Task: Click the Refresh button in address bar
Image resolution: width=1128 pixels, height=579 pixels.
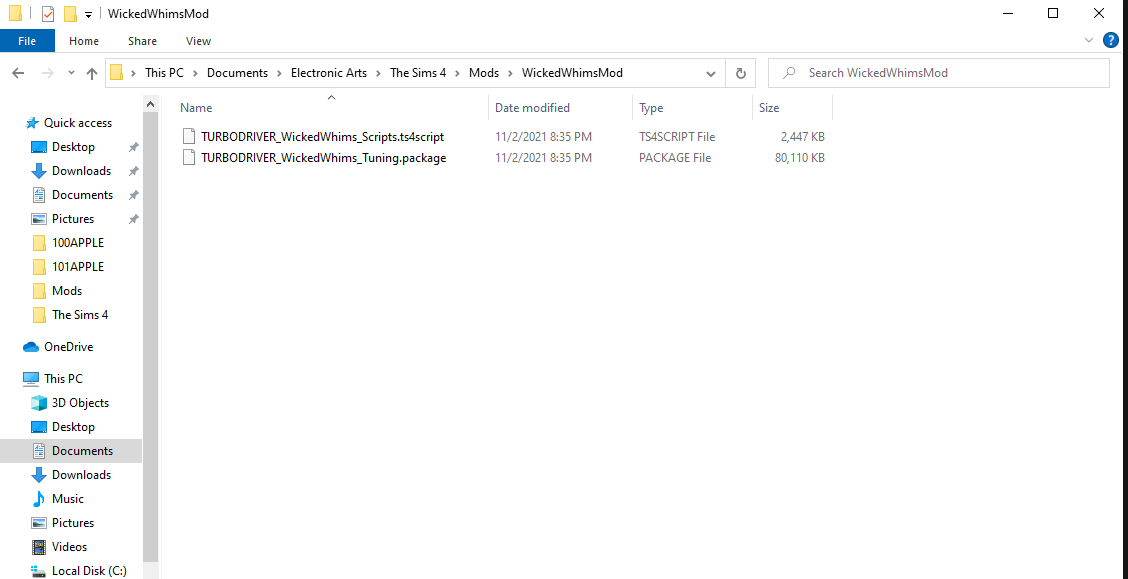Action: click(x=741, y=73)
